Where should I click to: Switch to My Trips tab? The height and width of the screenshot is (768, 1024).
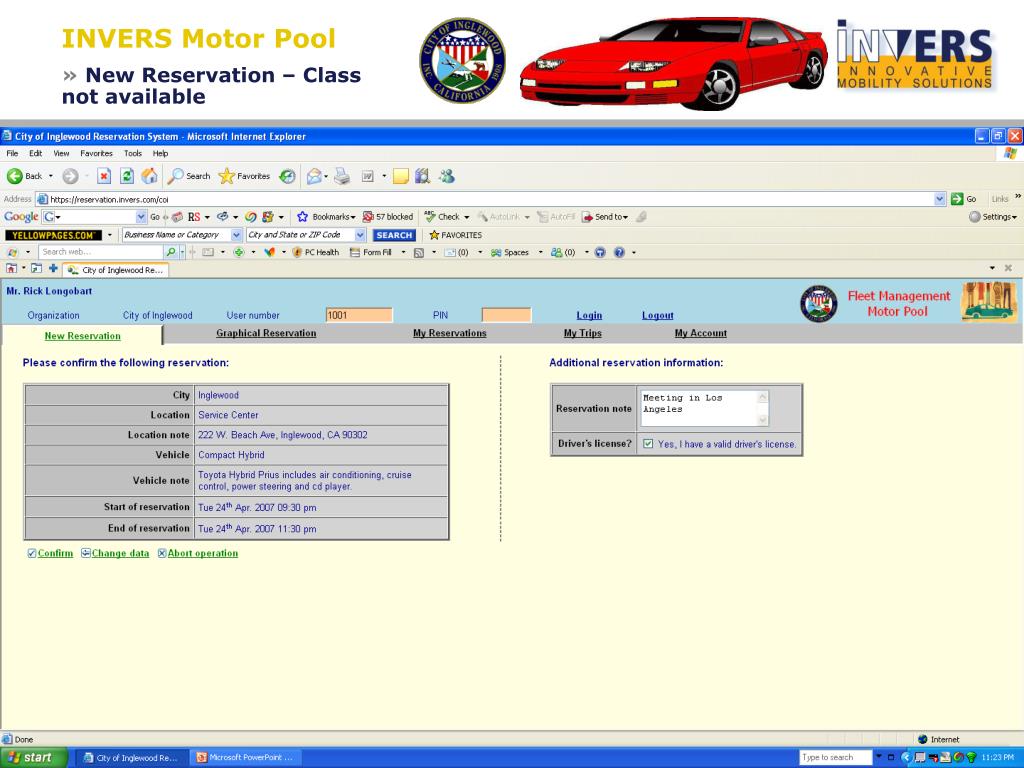point(583,333)
